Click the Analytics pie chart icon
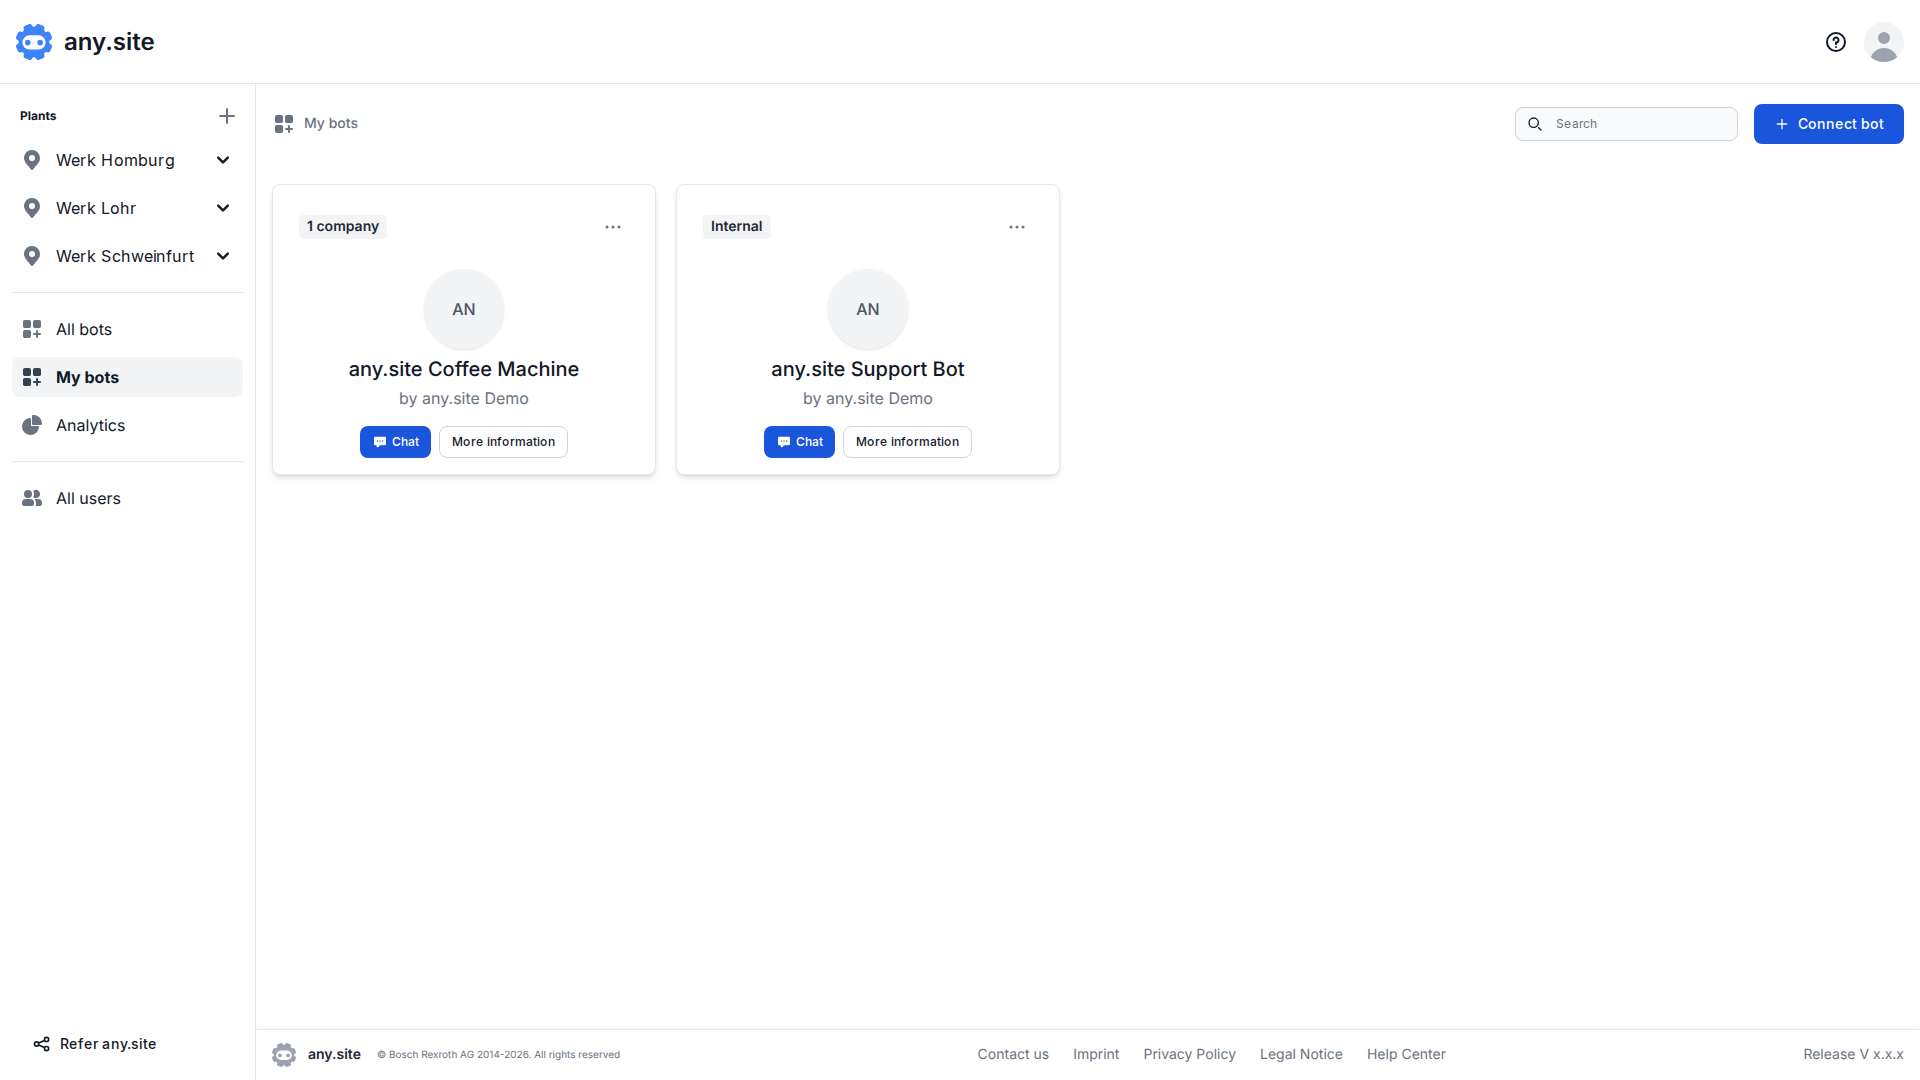Image resolution: width=1920 pixels, height=1080 pixels. point(32,425)
